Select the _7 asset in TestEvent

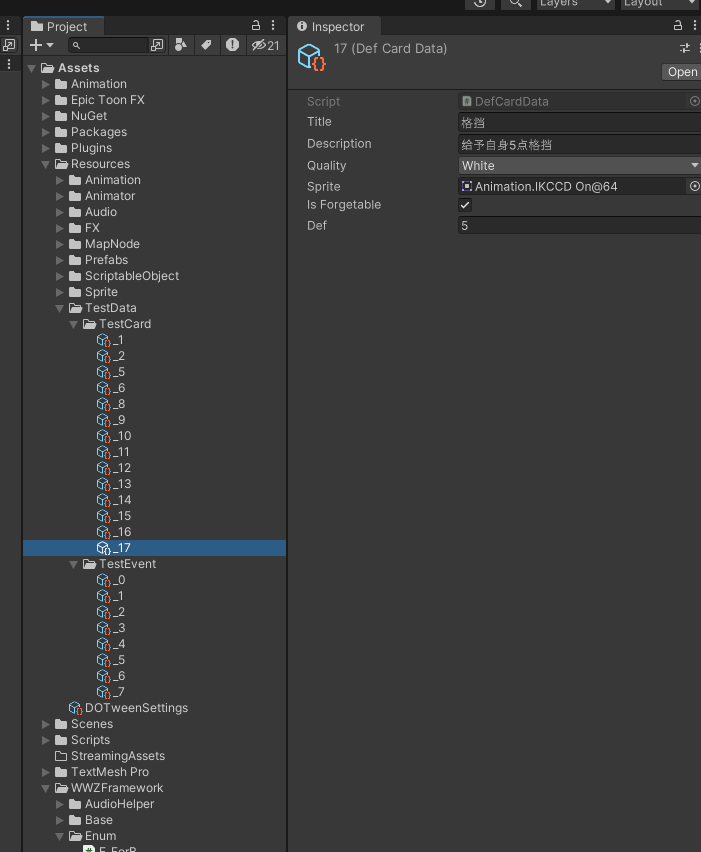[x=111, y=692]
